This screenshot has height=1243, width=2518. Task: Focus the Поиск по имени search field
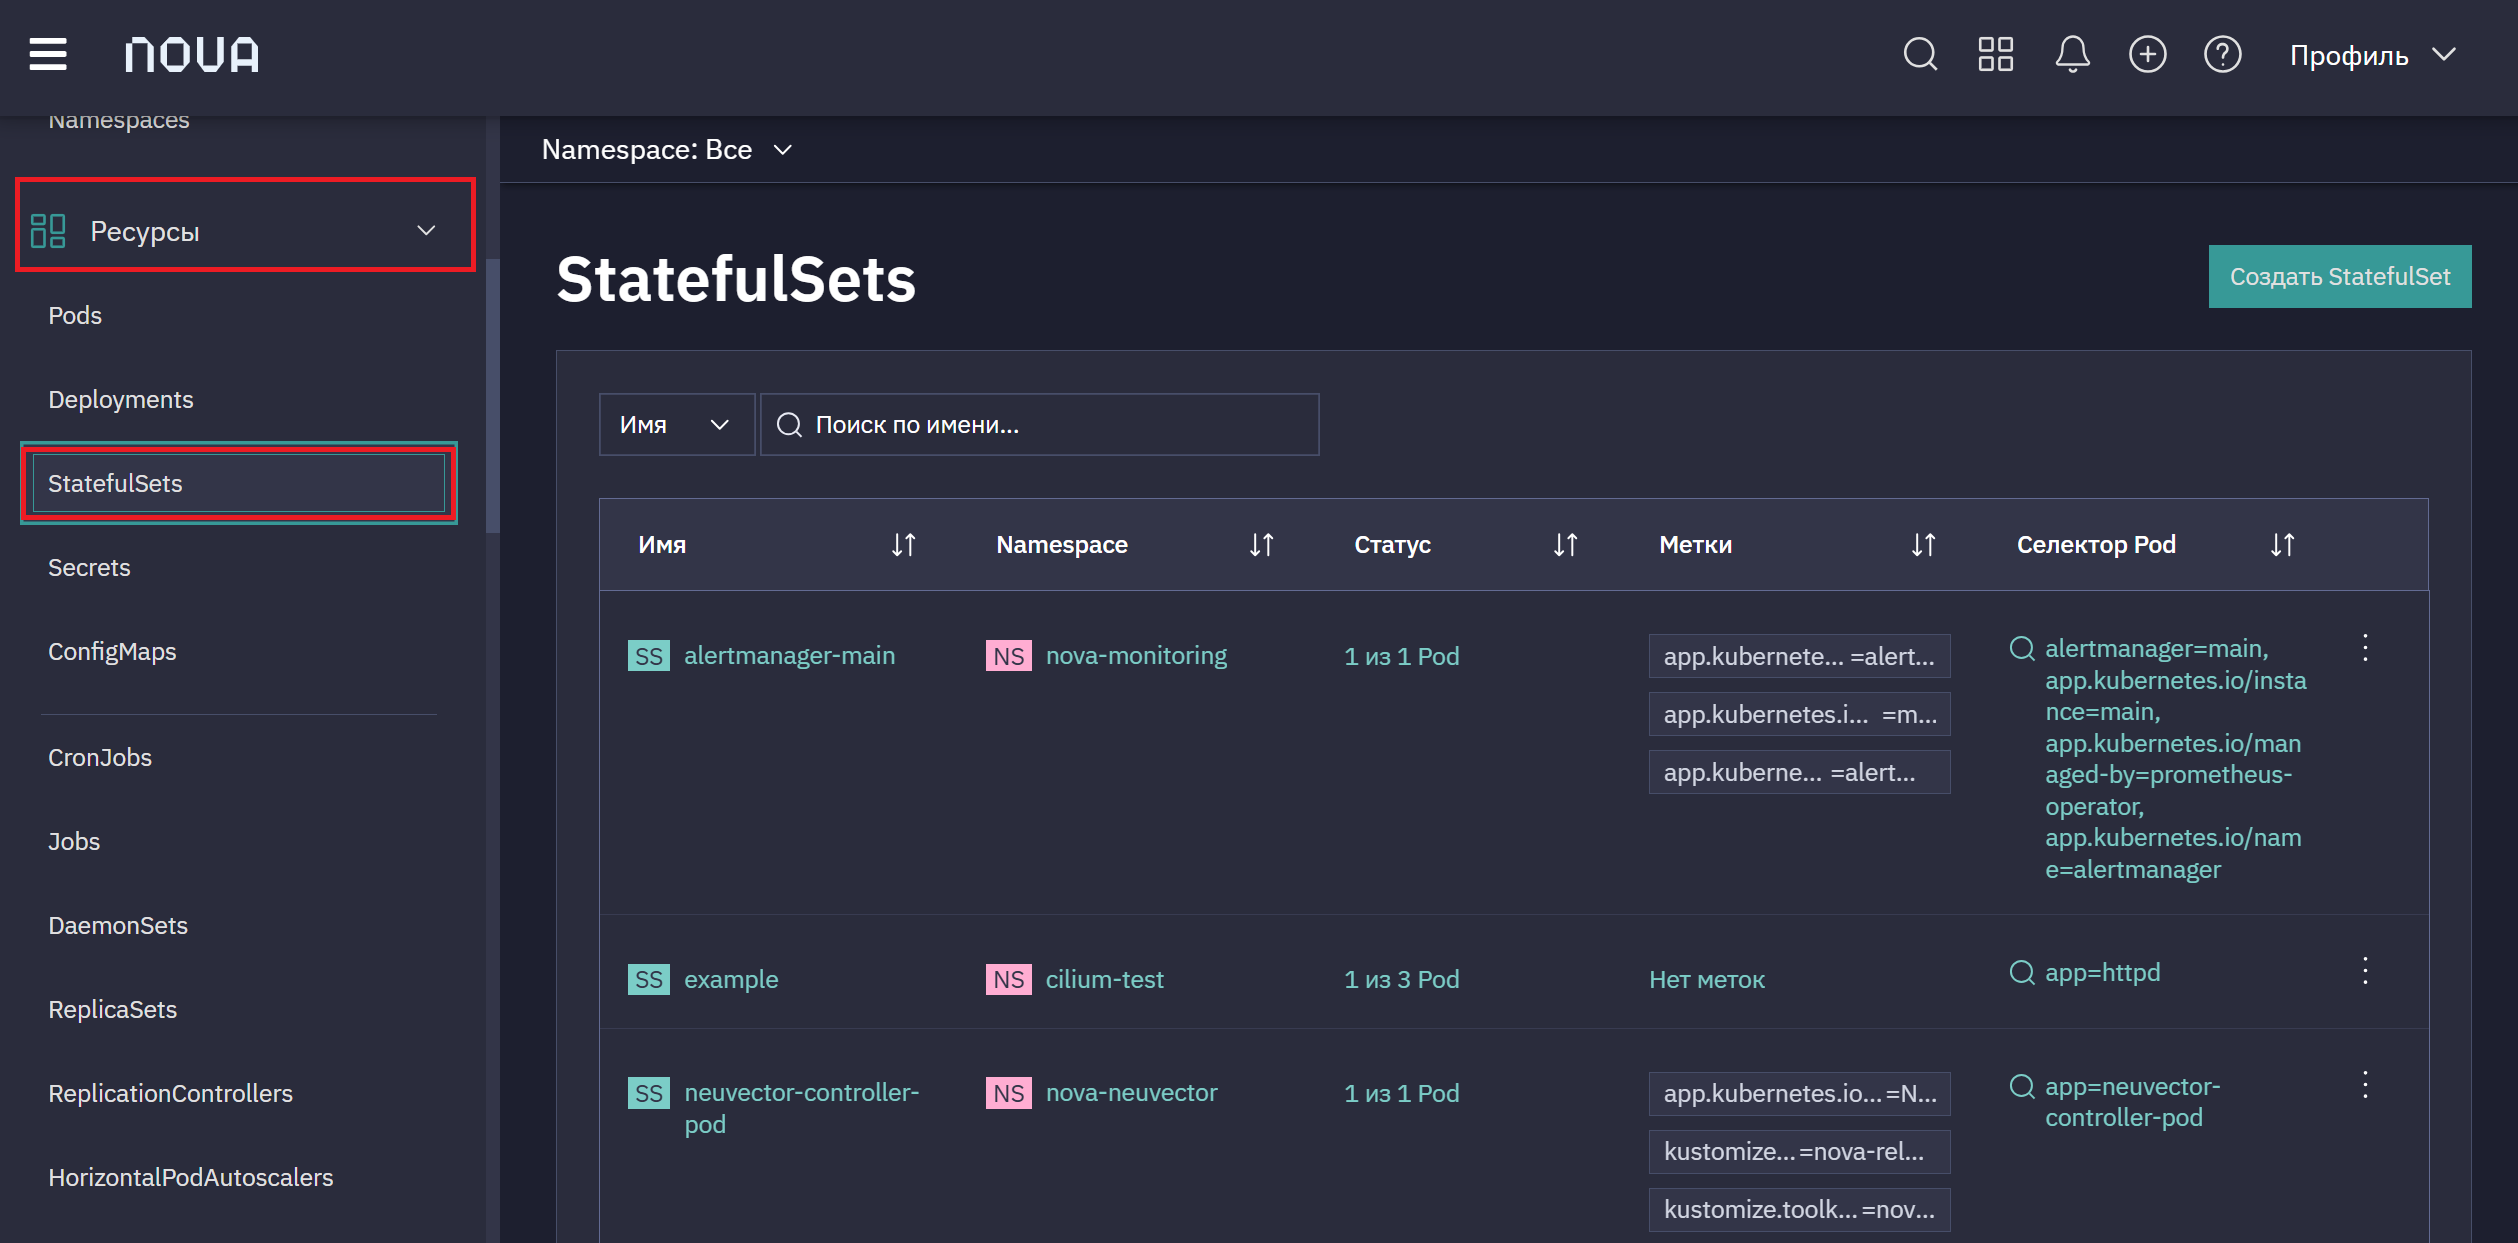(x=1039, y=424)
